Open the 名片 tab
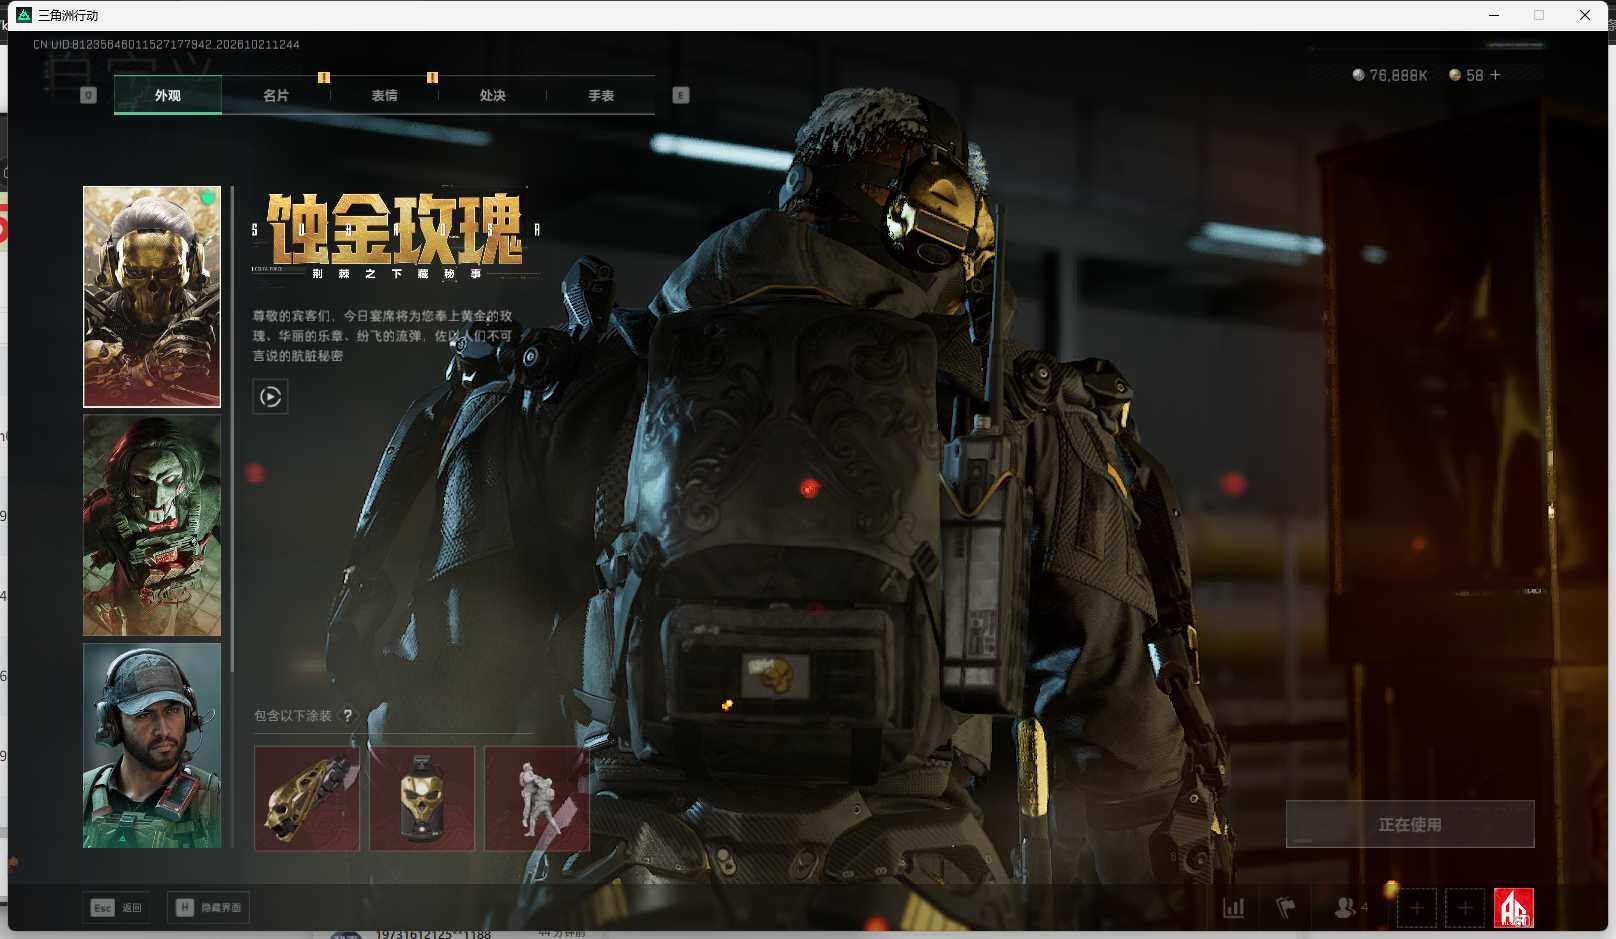The width and height of the screenshot is (1616, 939). (x=276, y=95)
